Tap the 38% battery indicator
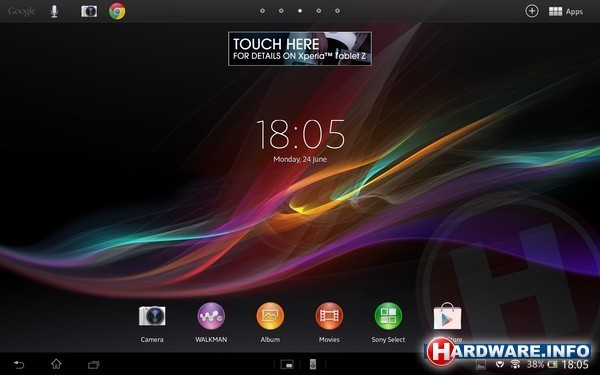Image resolution: width=600 pixels, height=375 pixels. pyautogui.click(x=541, y=364)
